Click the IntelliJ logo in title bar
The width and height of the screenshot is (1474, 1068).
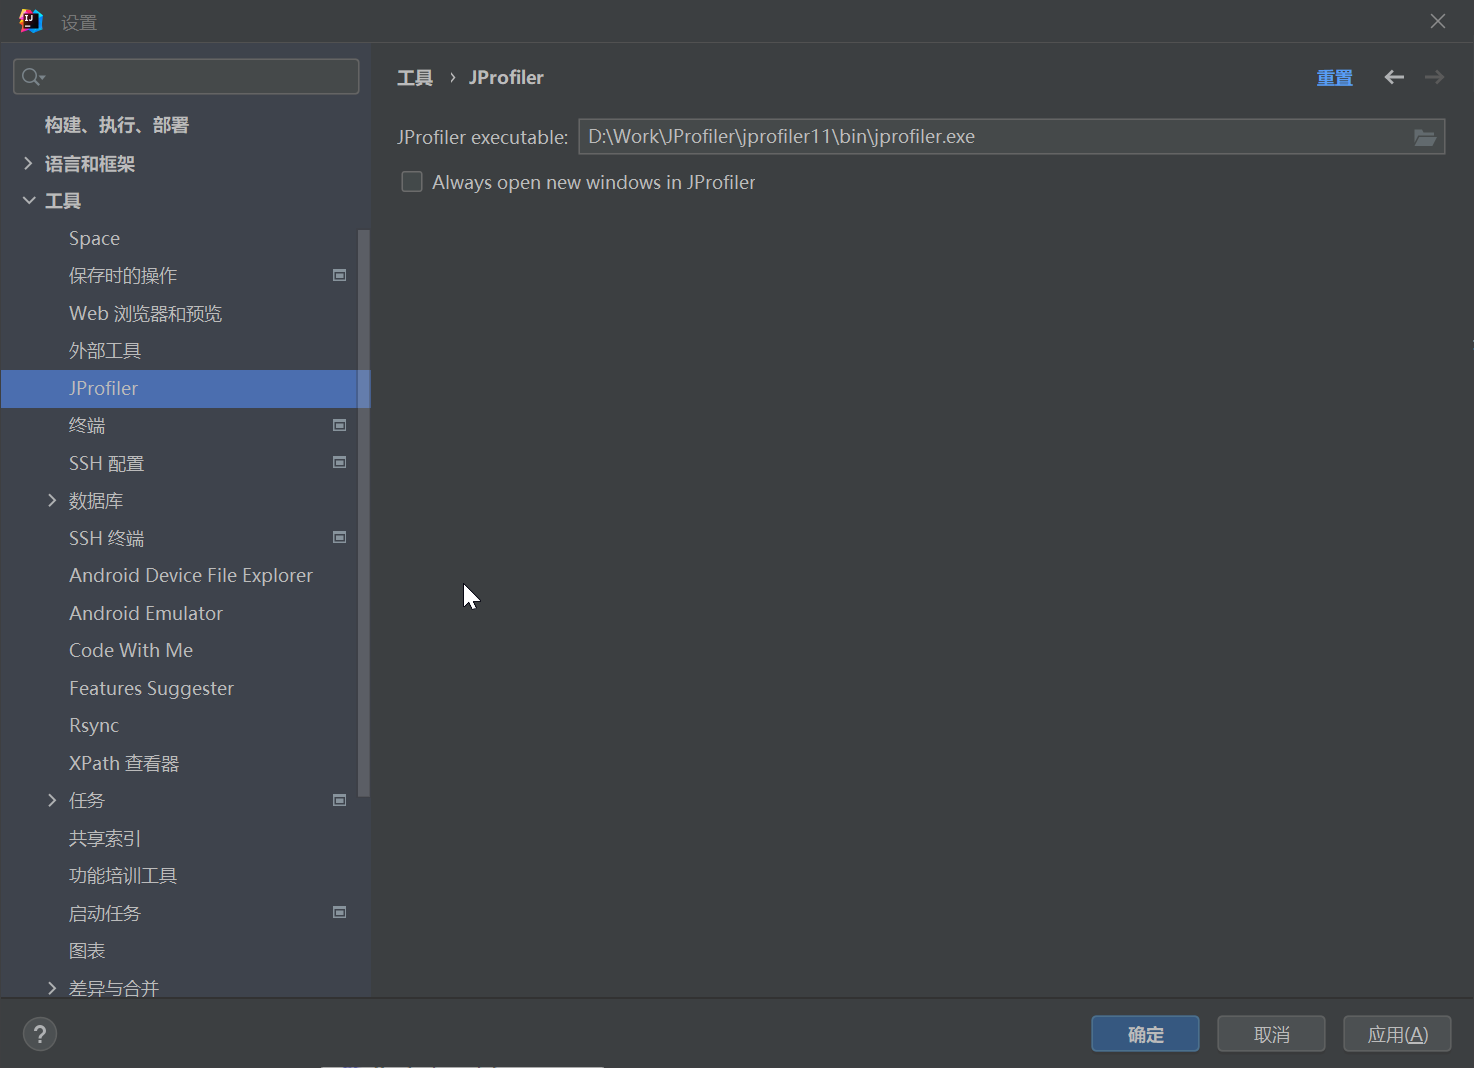(31, 21)
